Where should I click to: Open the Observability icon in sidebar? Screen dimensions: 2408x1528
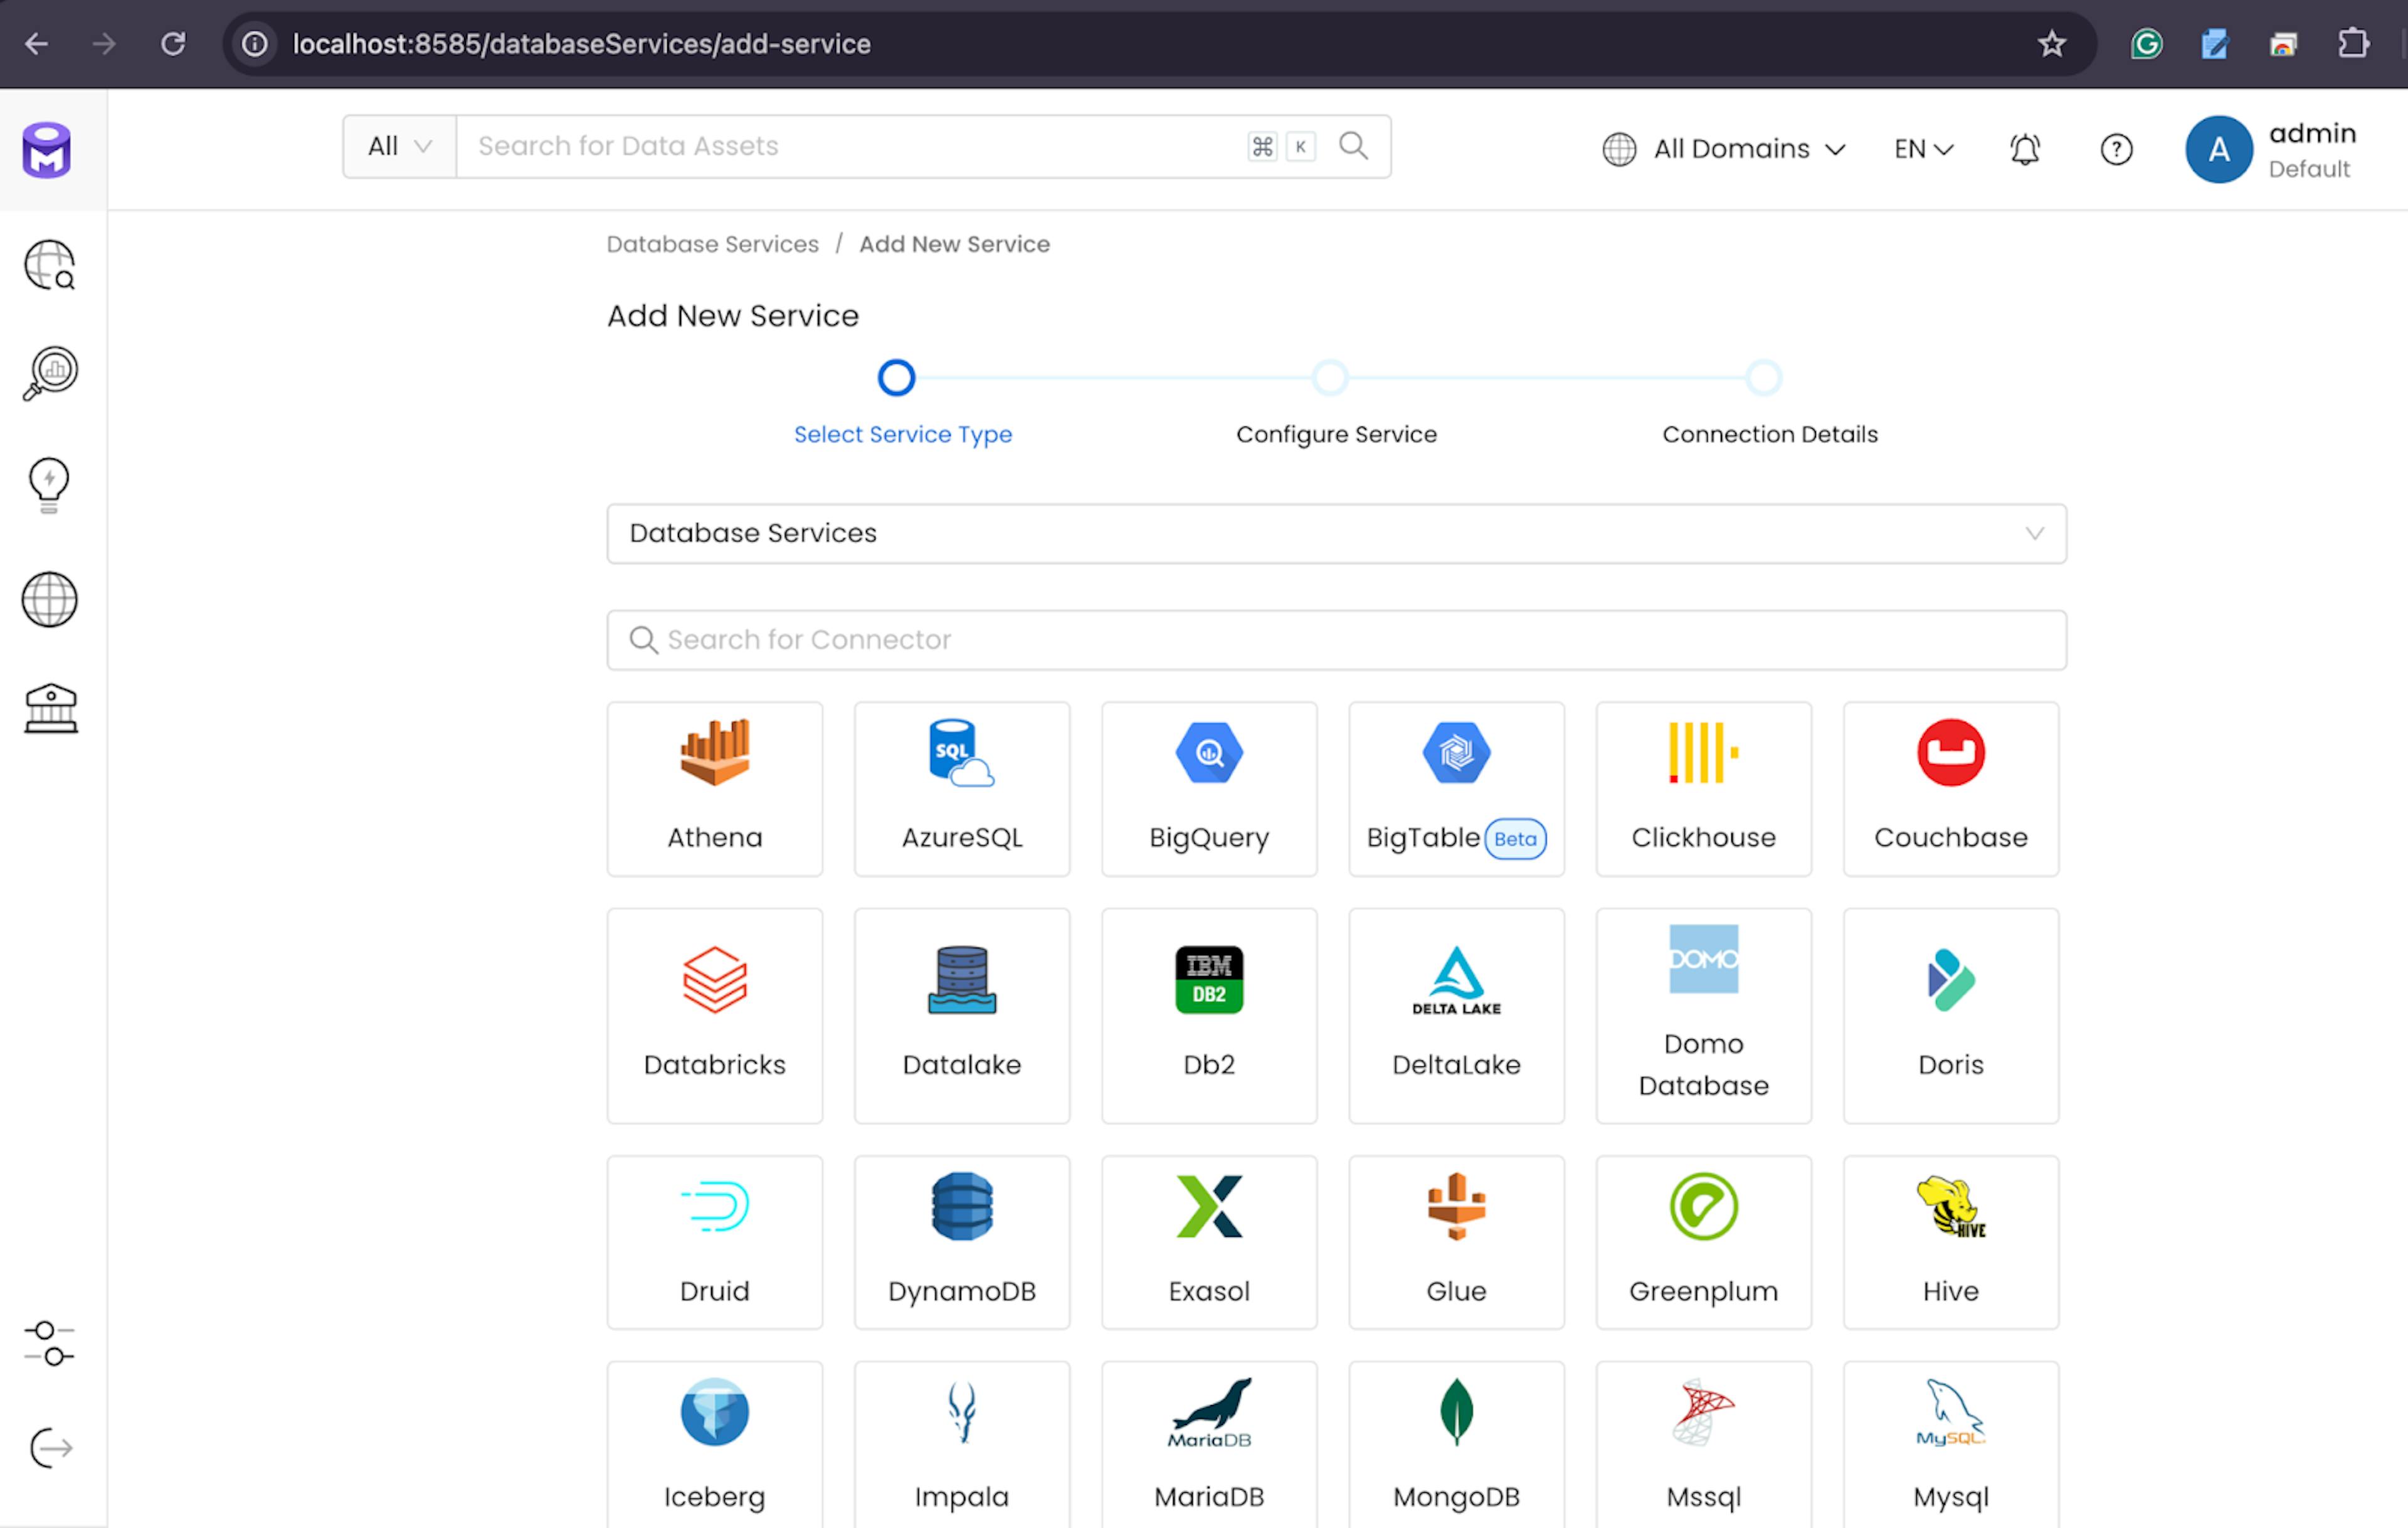49,373
